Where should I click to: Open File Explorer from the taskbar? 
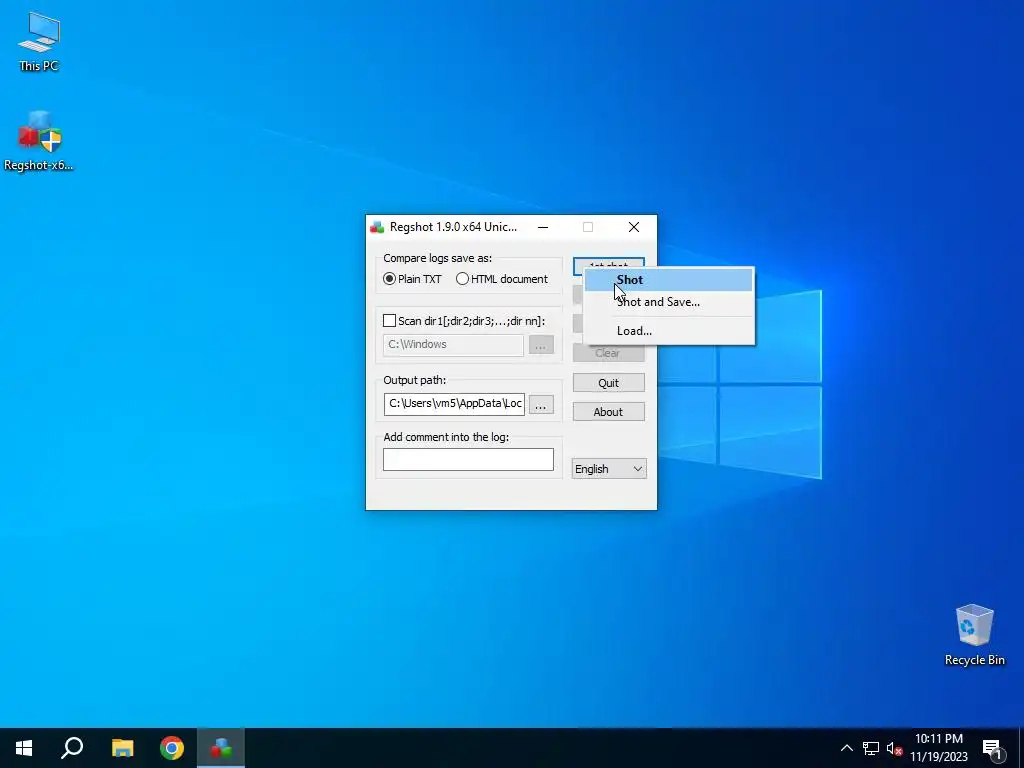tap(122, 748)
